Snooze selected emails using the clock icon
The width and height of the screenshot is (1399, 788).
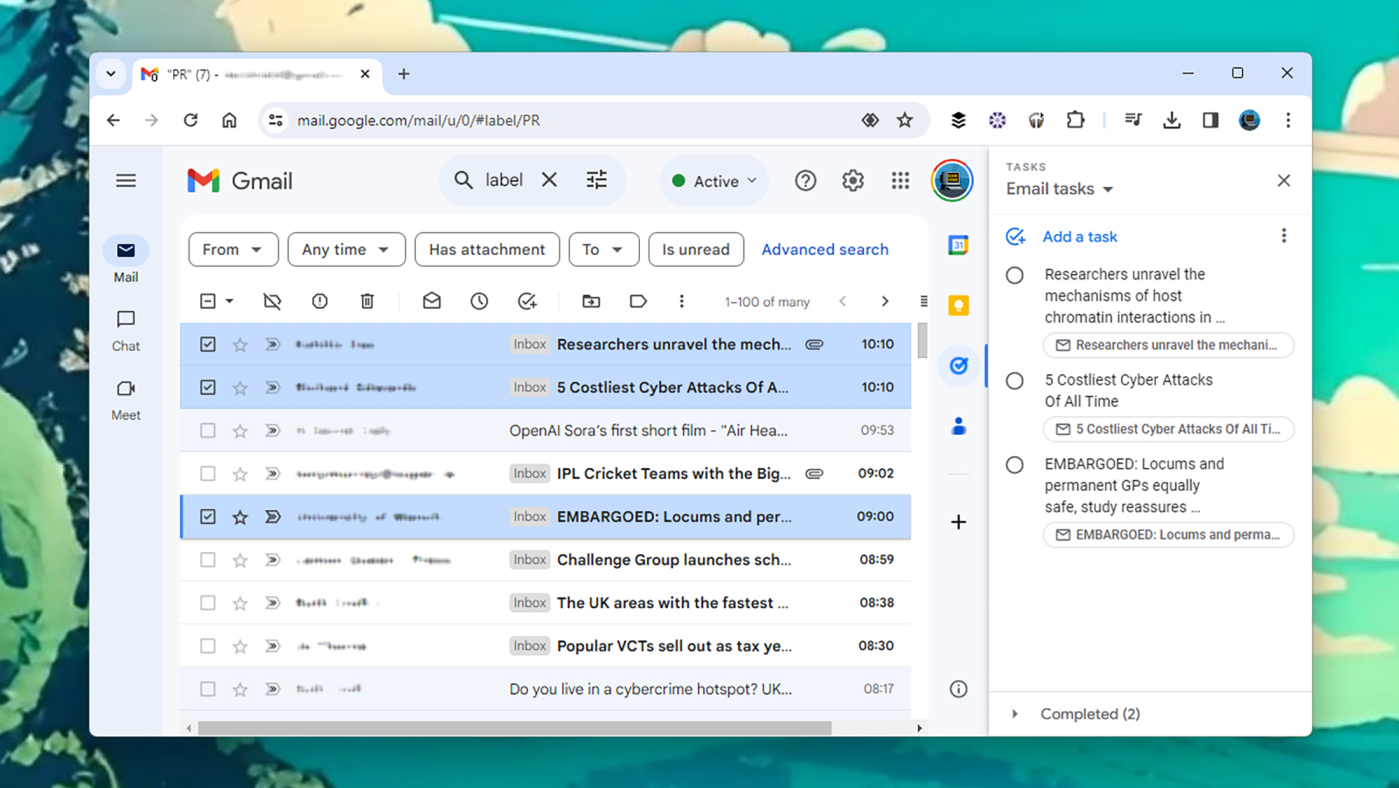coord(479,300)
